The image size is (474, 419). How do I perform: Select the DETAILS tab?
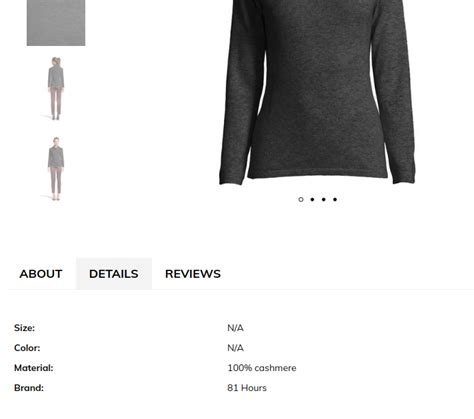(114, 274)
